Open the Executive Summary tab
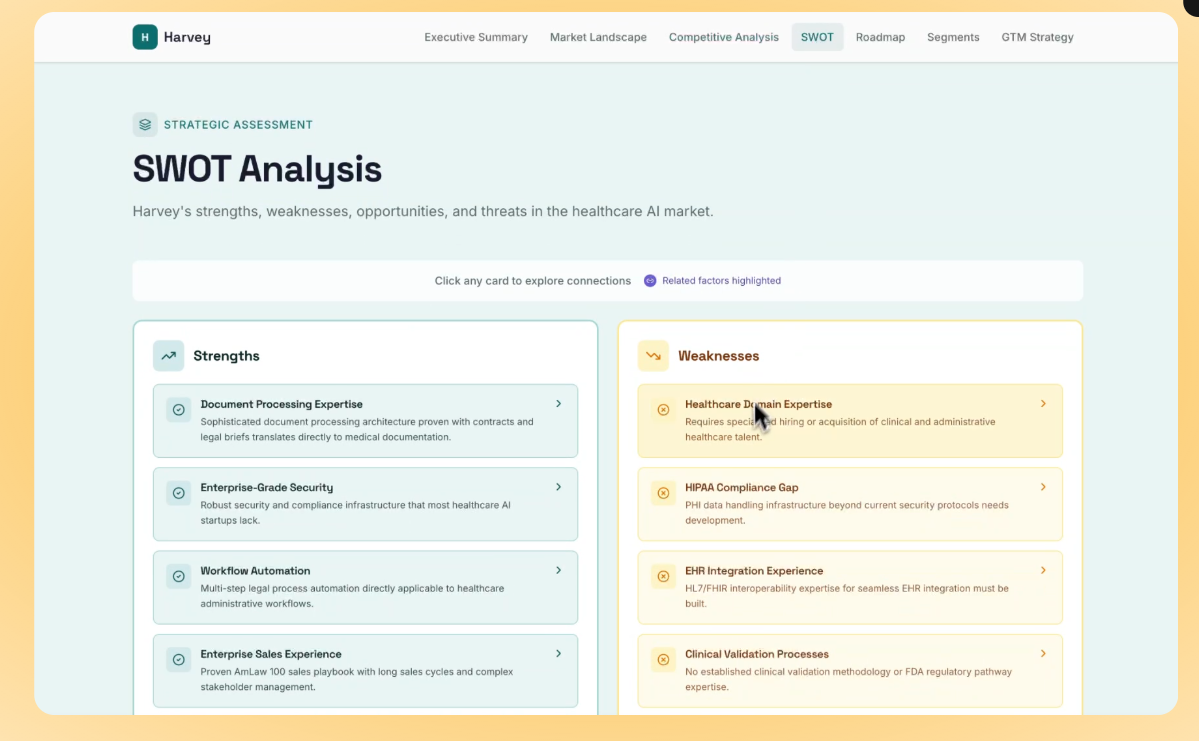The image size is (1199, 741). (x=475, y=37)
